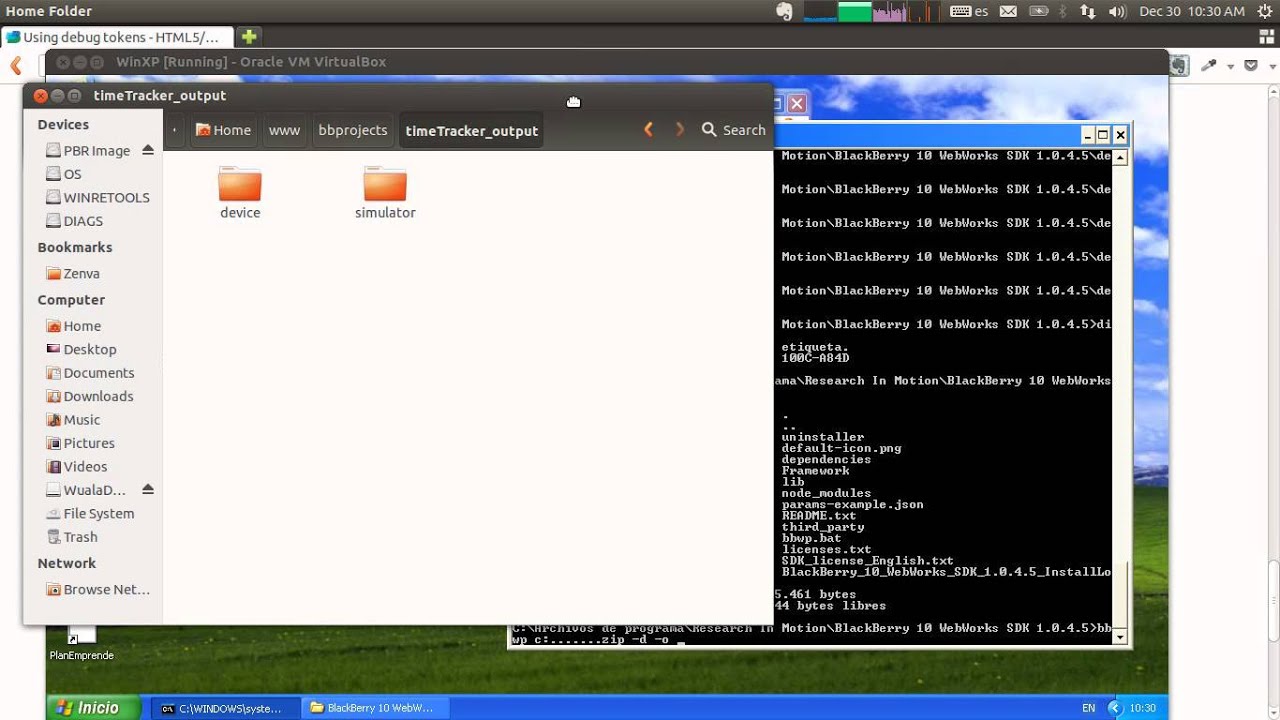
Task: Expand hidden XP tray icons arrow
Action: pyautogui.click(x=1115, y=708)
